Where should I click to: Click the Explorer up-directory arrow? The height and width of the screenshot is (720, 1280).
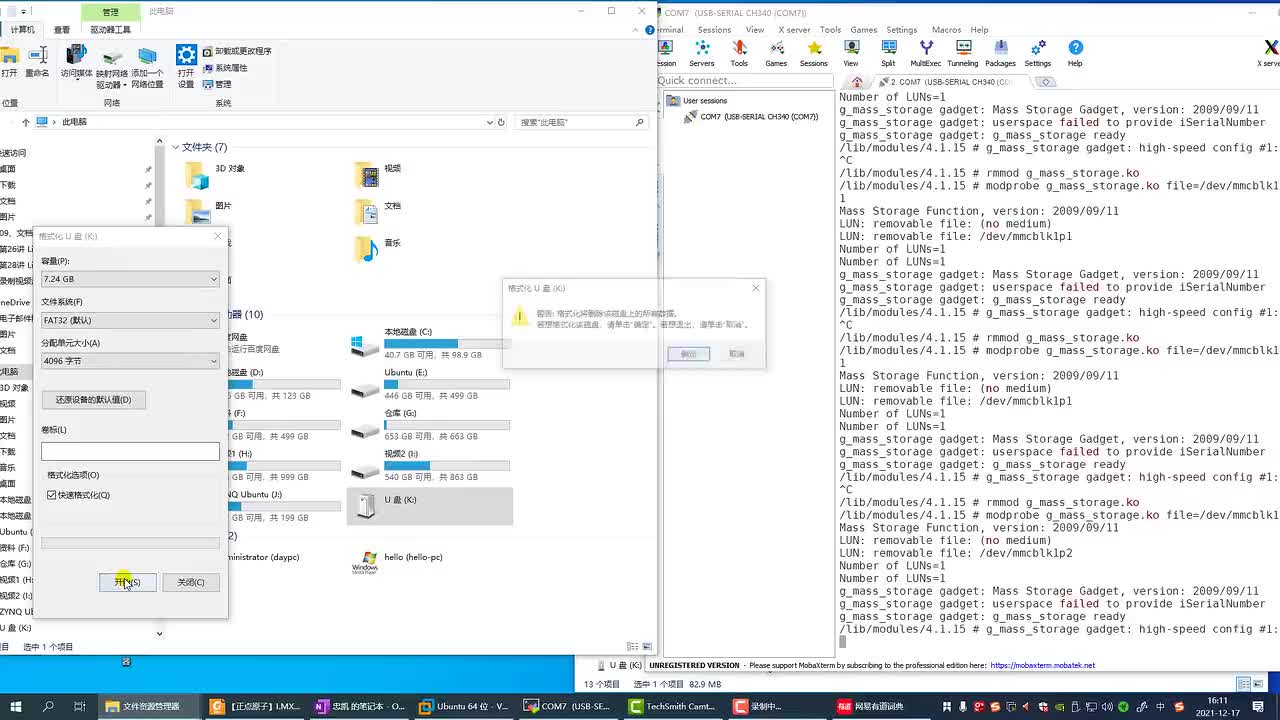[x=25, y=122]
